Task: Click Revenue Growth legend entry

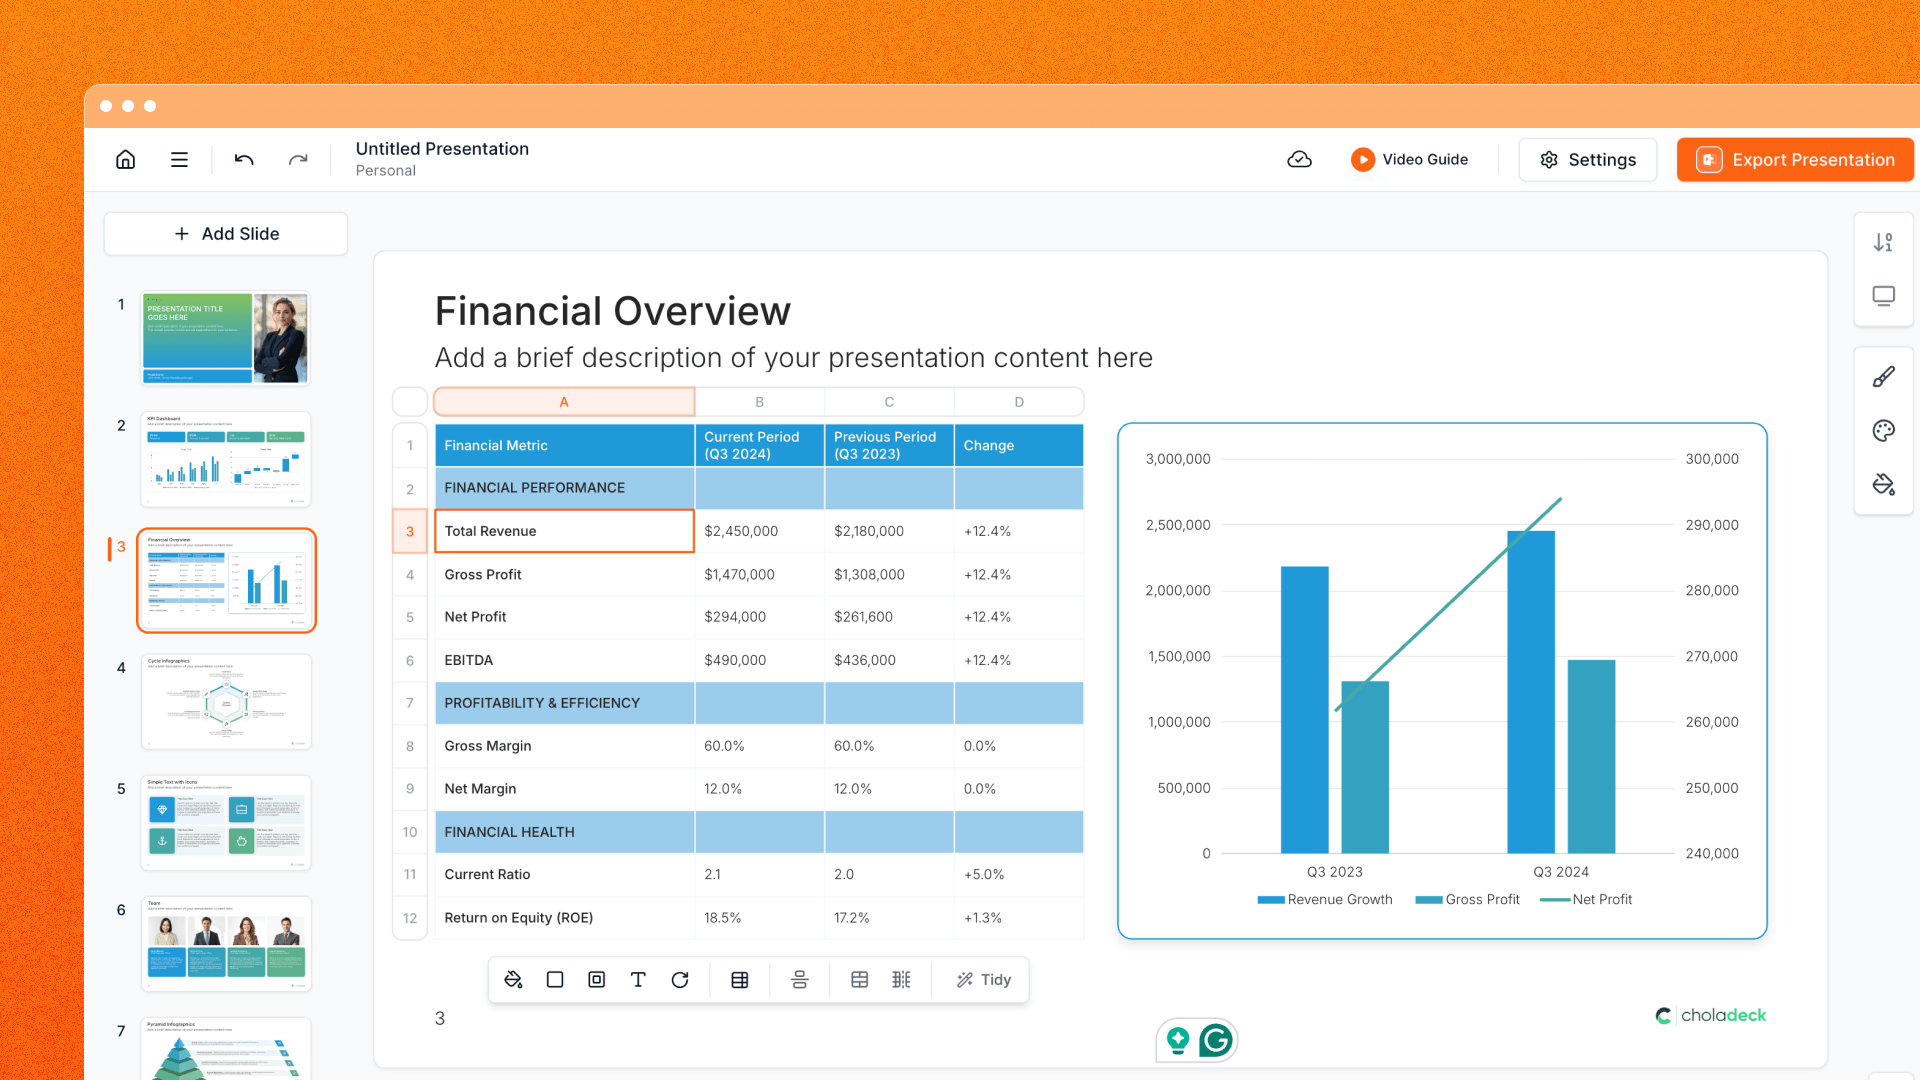Action: [x=1325, y=900]
